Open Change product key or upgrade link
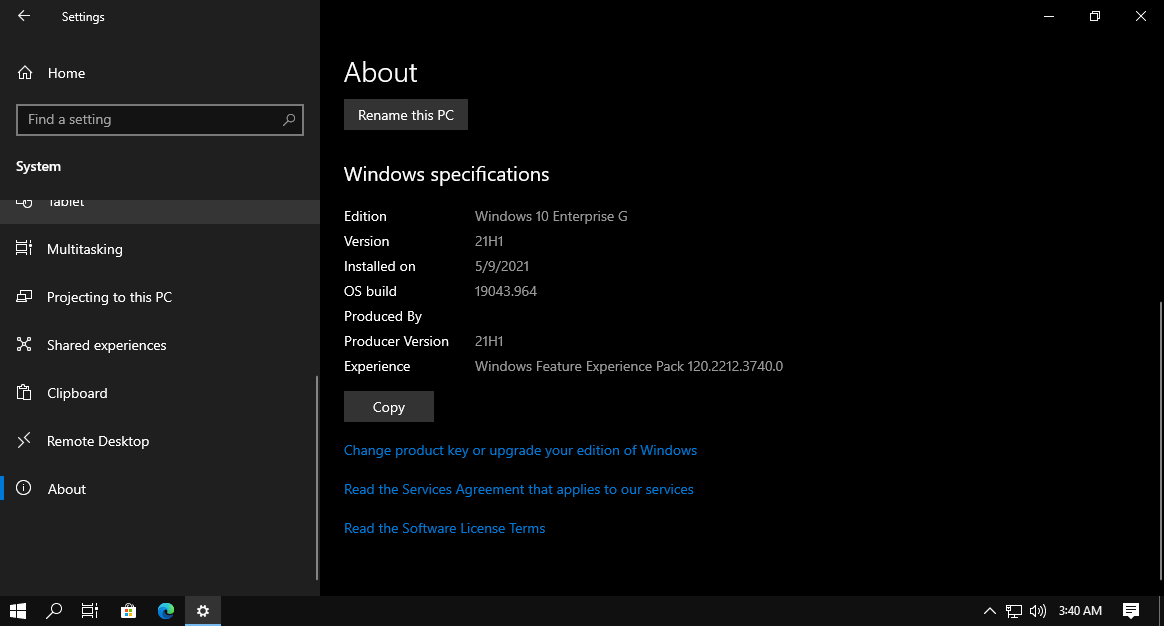The height and width of the screenshot is (626, 1164). click(520, 450)
